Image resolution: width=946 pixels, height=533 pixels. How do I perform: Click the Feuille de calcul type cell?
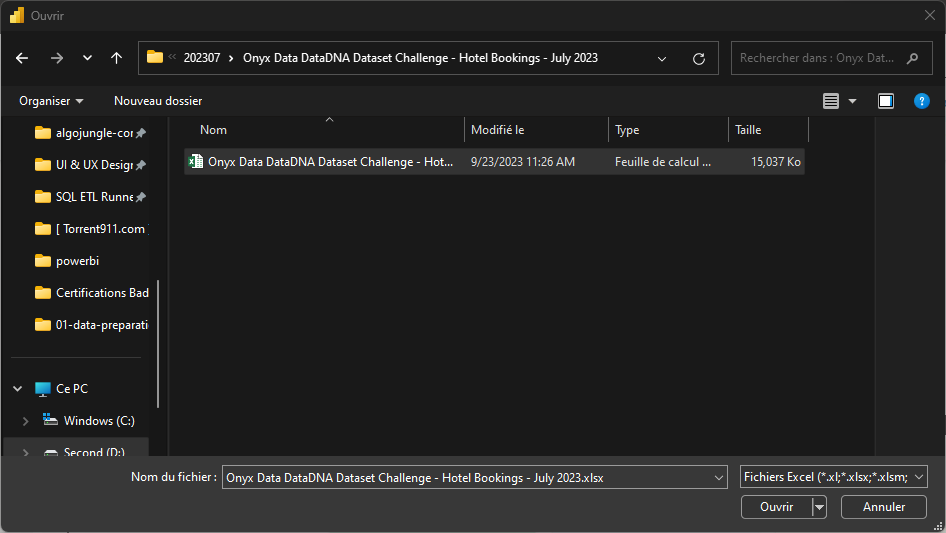click(663, 162)
